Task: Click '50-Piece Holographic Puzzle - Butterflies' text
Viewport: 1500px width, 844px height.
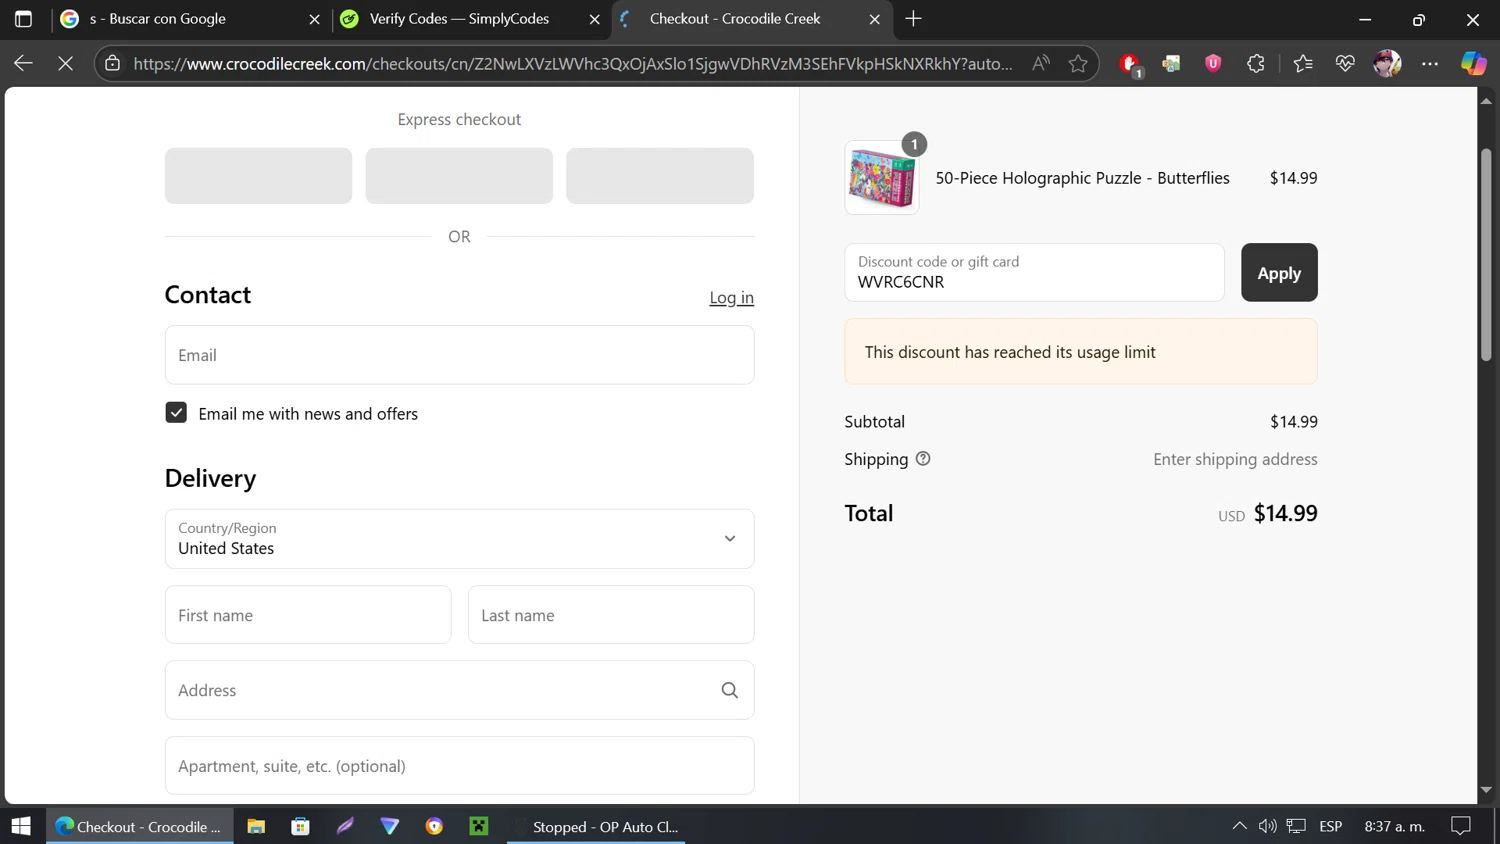Action: coord(1082,178)
